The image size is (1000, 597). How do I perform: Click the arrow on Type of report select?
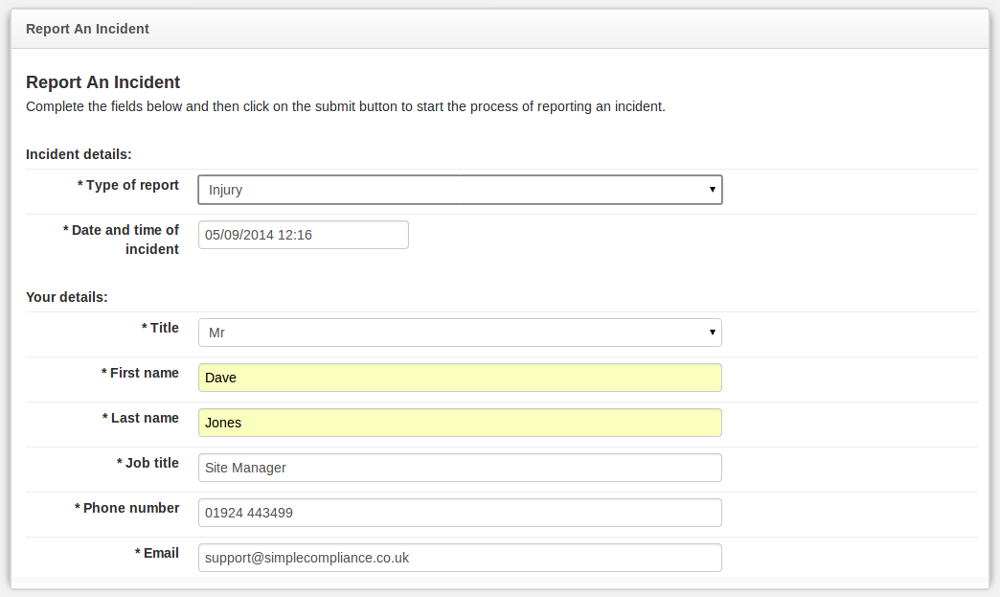712,189
